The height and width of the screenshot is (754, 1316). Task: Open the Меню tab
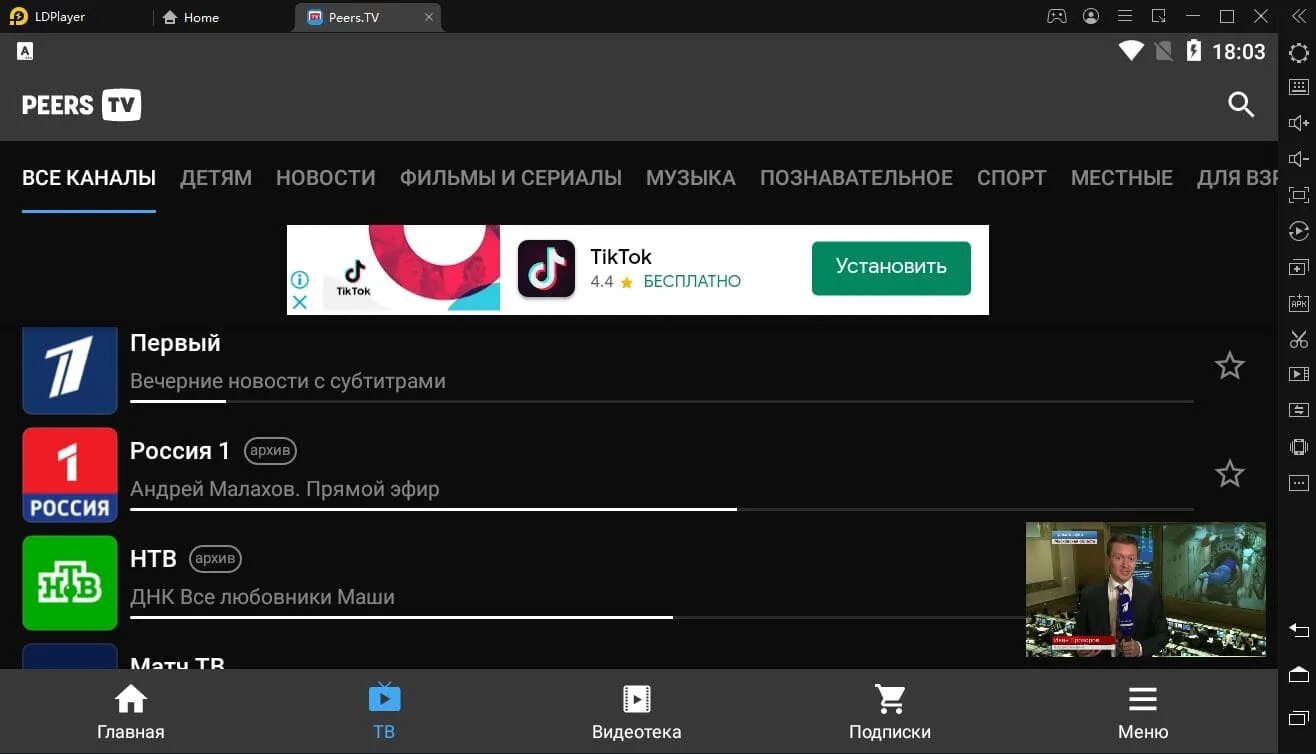1143,712
